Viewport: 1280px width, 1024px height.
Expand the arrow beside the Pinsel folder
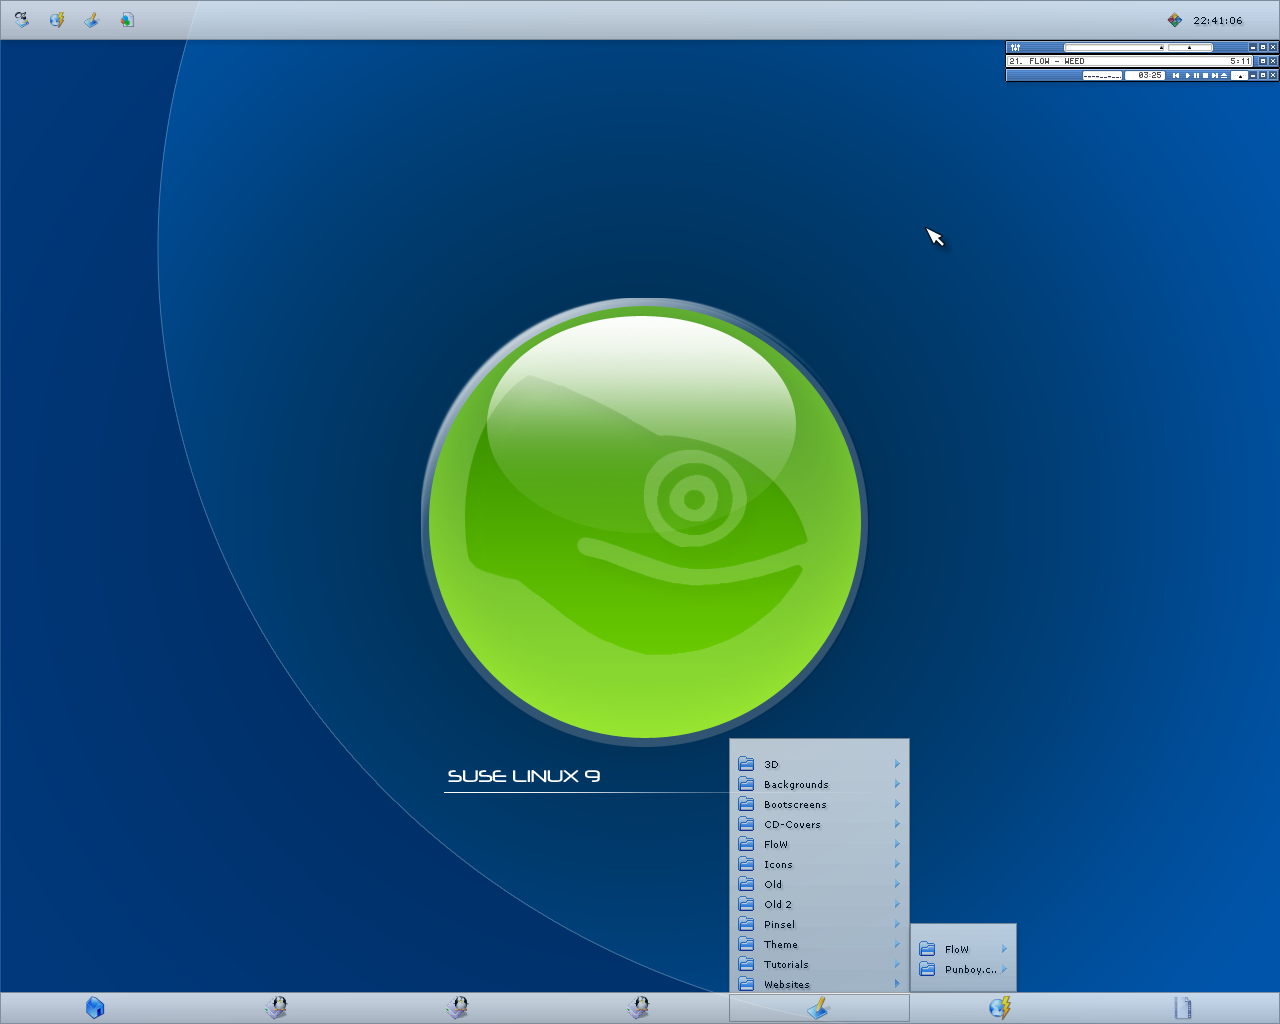(x=897, y=924)
